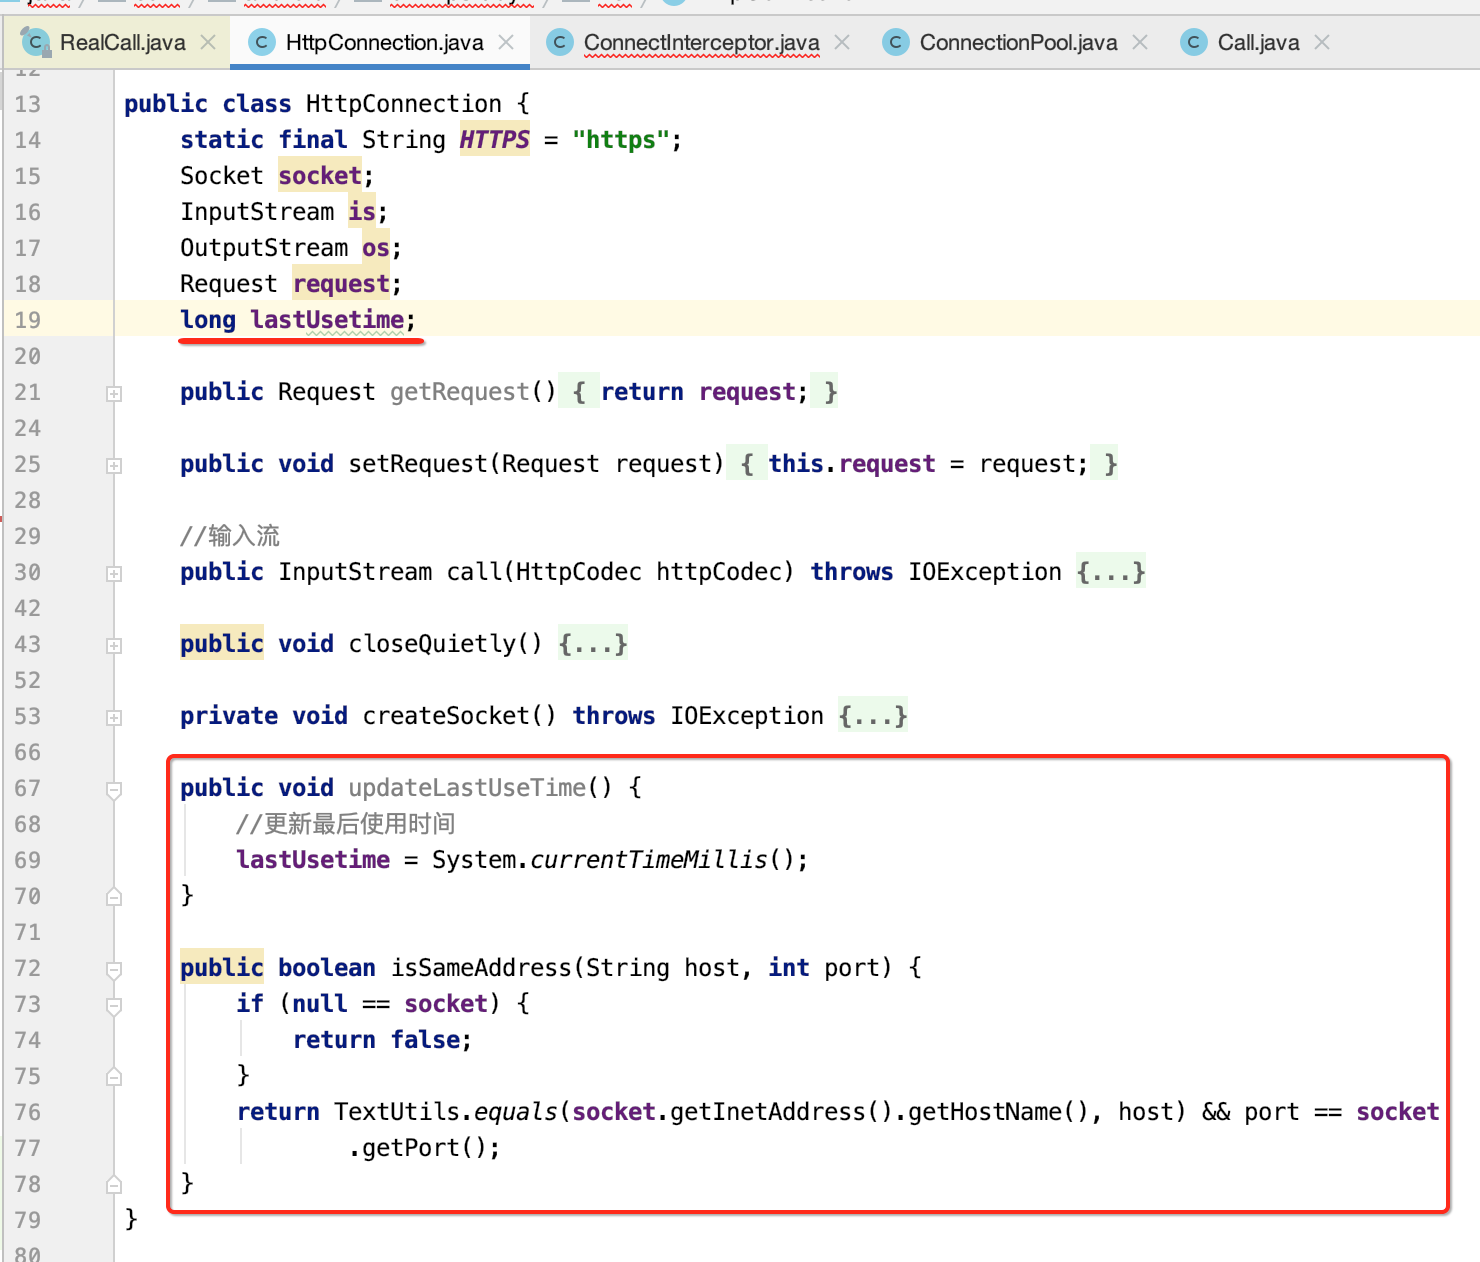Collapse the updateLastUseTime() method at line 67

tap(114, 790)
